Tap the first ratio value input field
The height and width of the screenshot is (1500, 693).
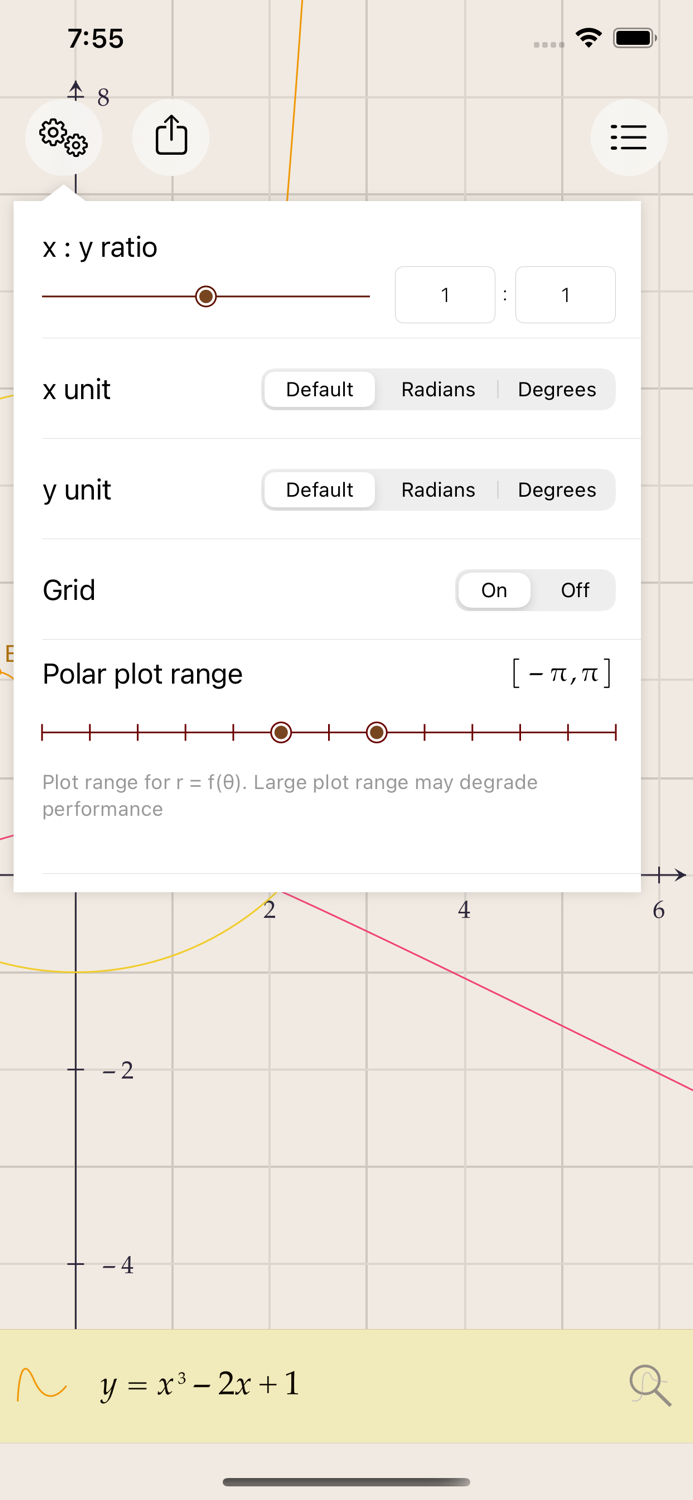coord(445,295)
